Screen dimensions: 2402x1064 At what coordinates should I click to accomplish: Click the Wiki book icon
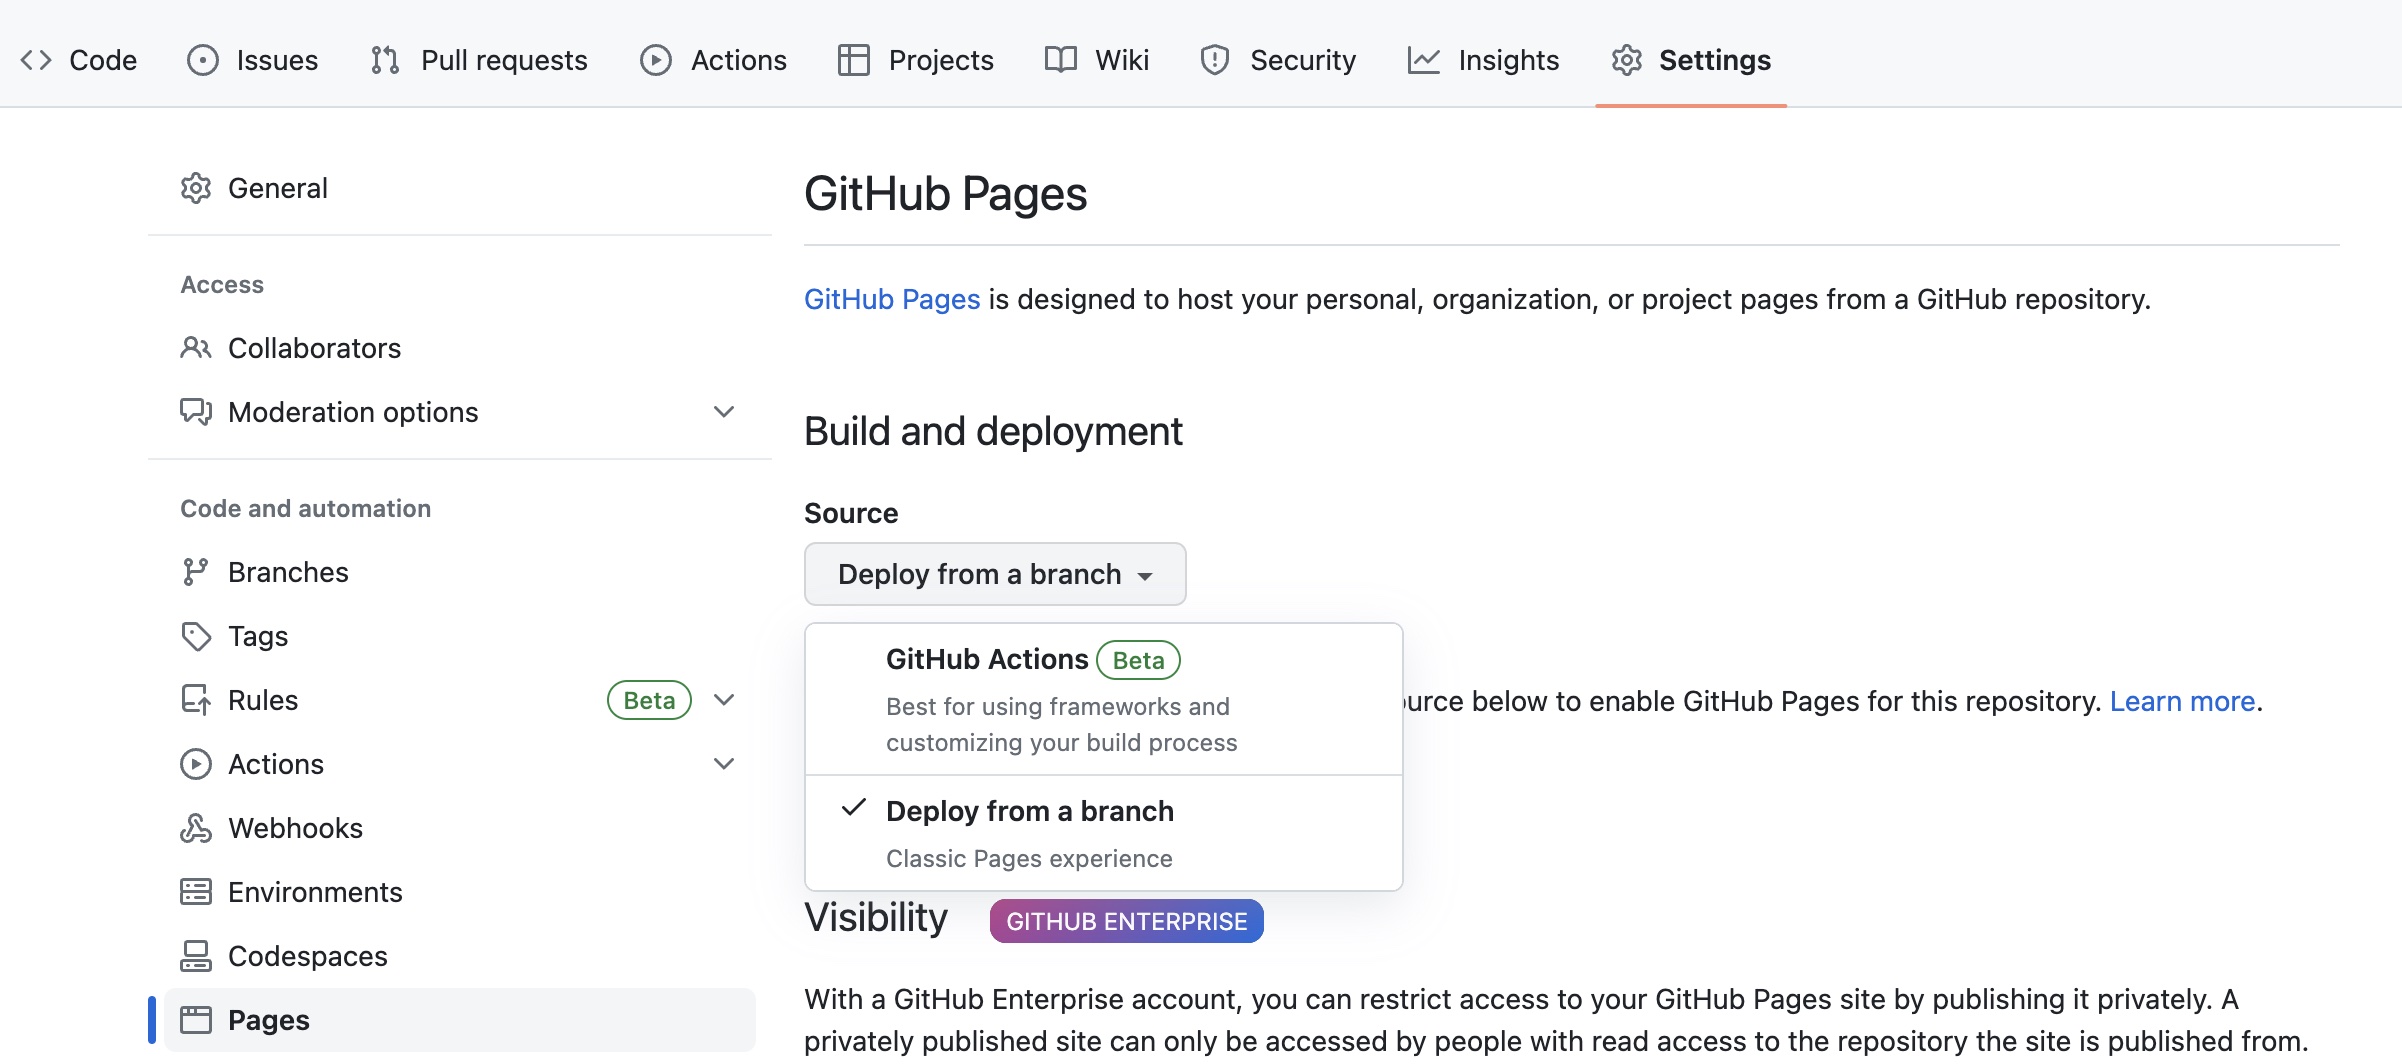coord(1059,59)
